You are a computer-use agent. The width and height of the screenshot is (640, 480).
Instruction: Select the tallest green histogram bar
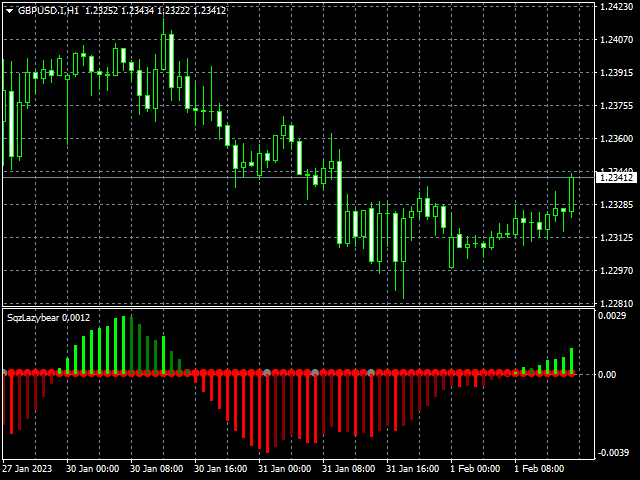point(123,344)
